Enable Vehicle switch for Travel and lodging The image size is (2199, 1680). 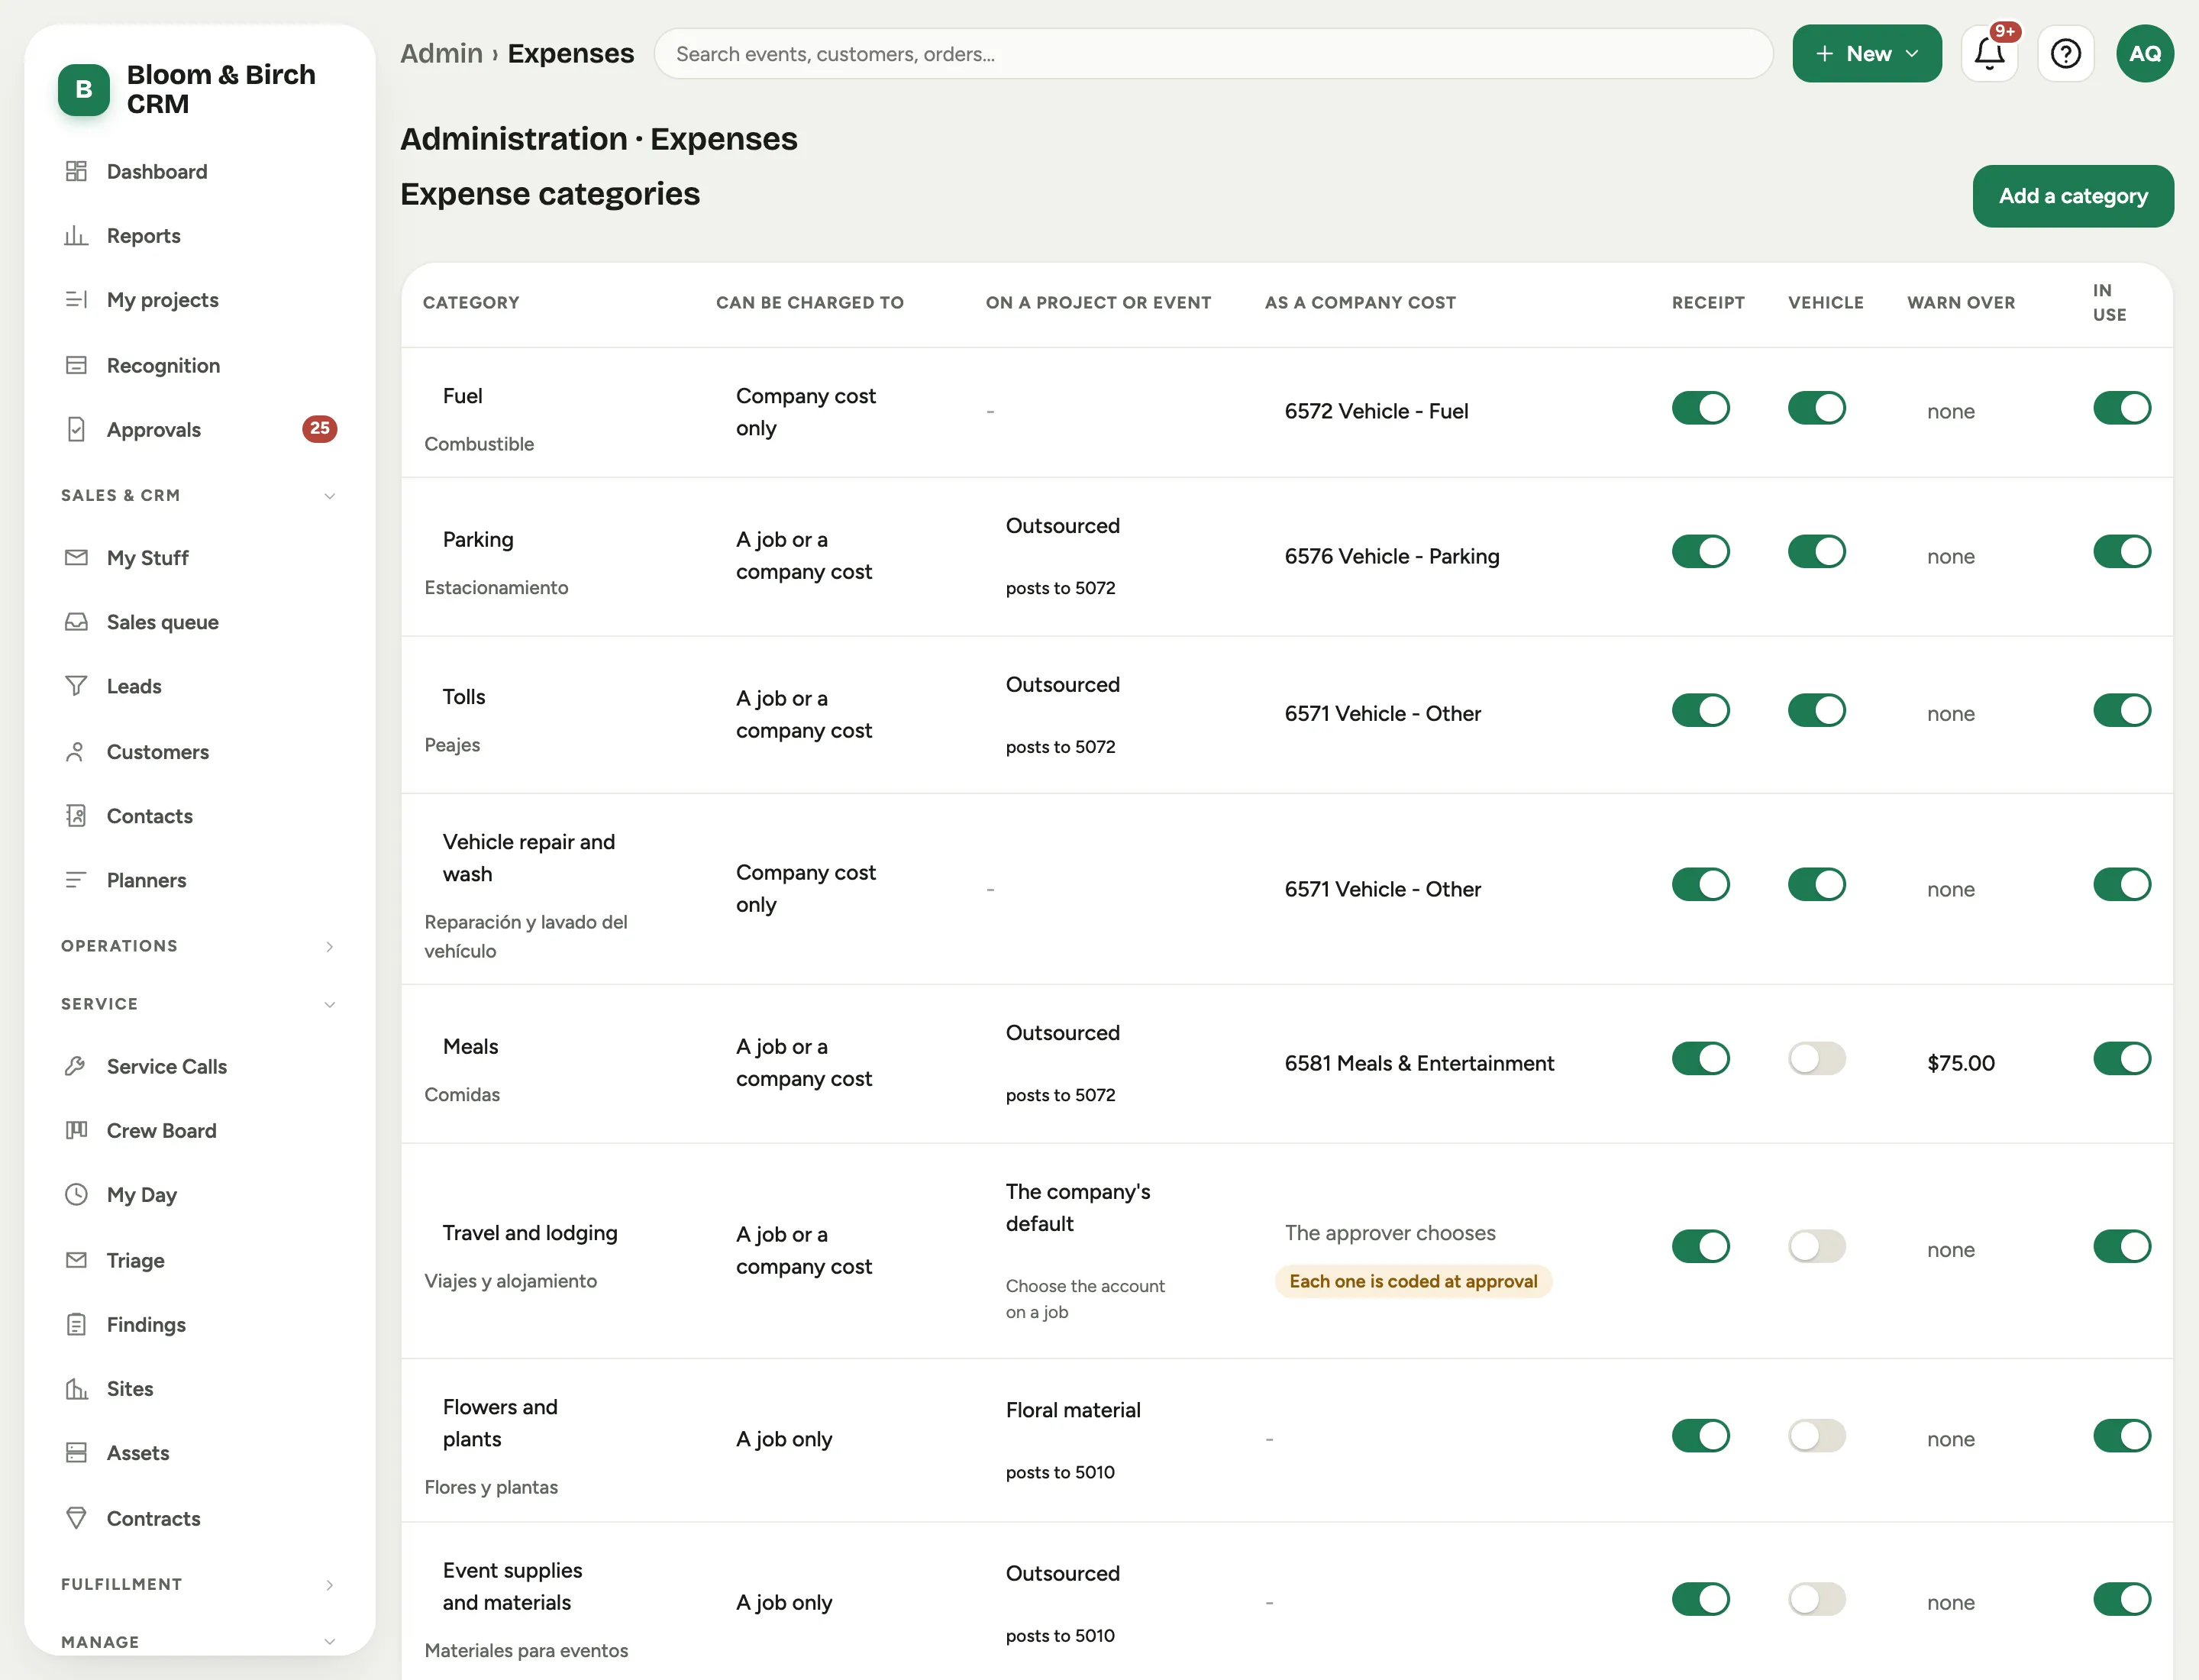pos(1816,1246)
